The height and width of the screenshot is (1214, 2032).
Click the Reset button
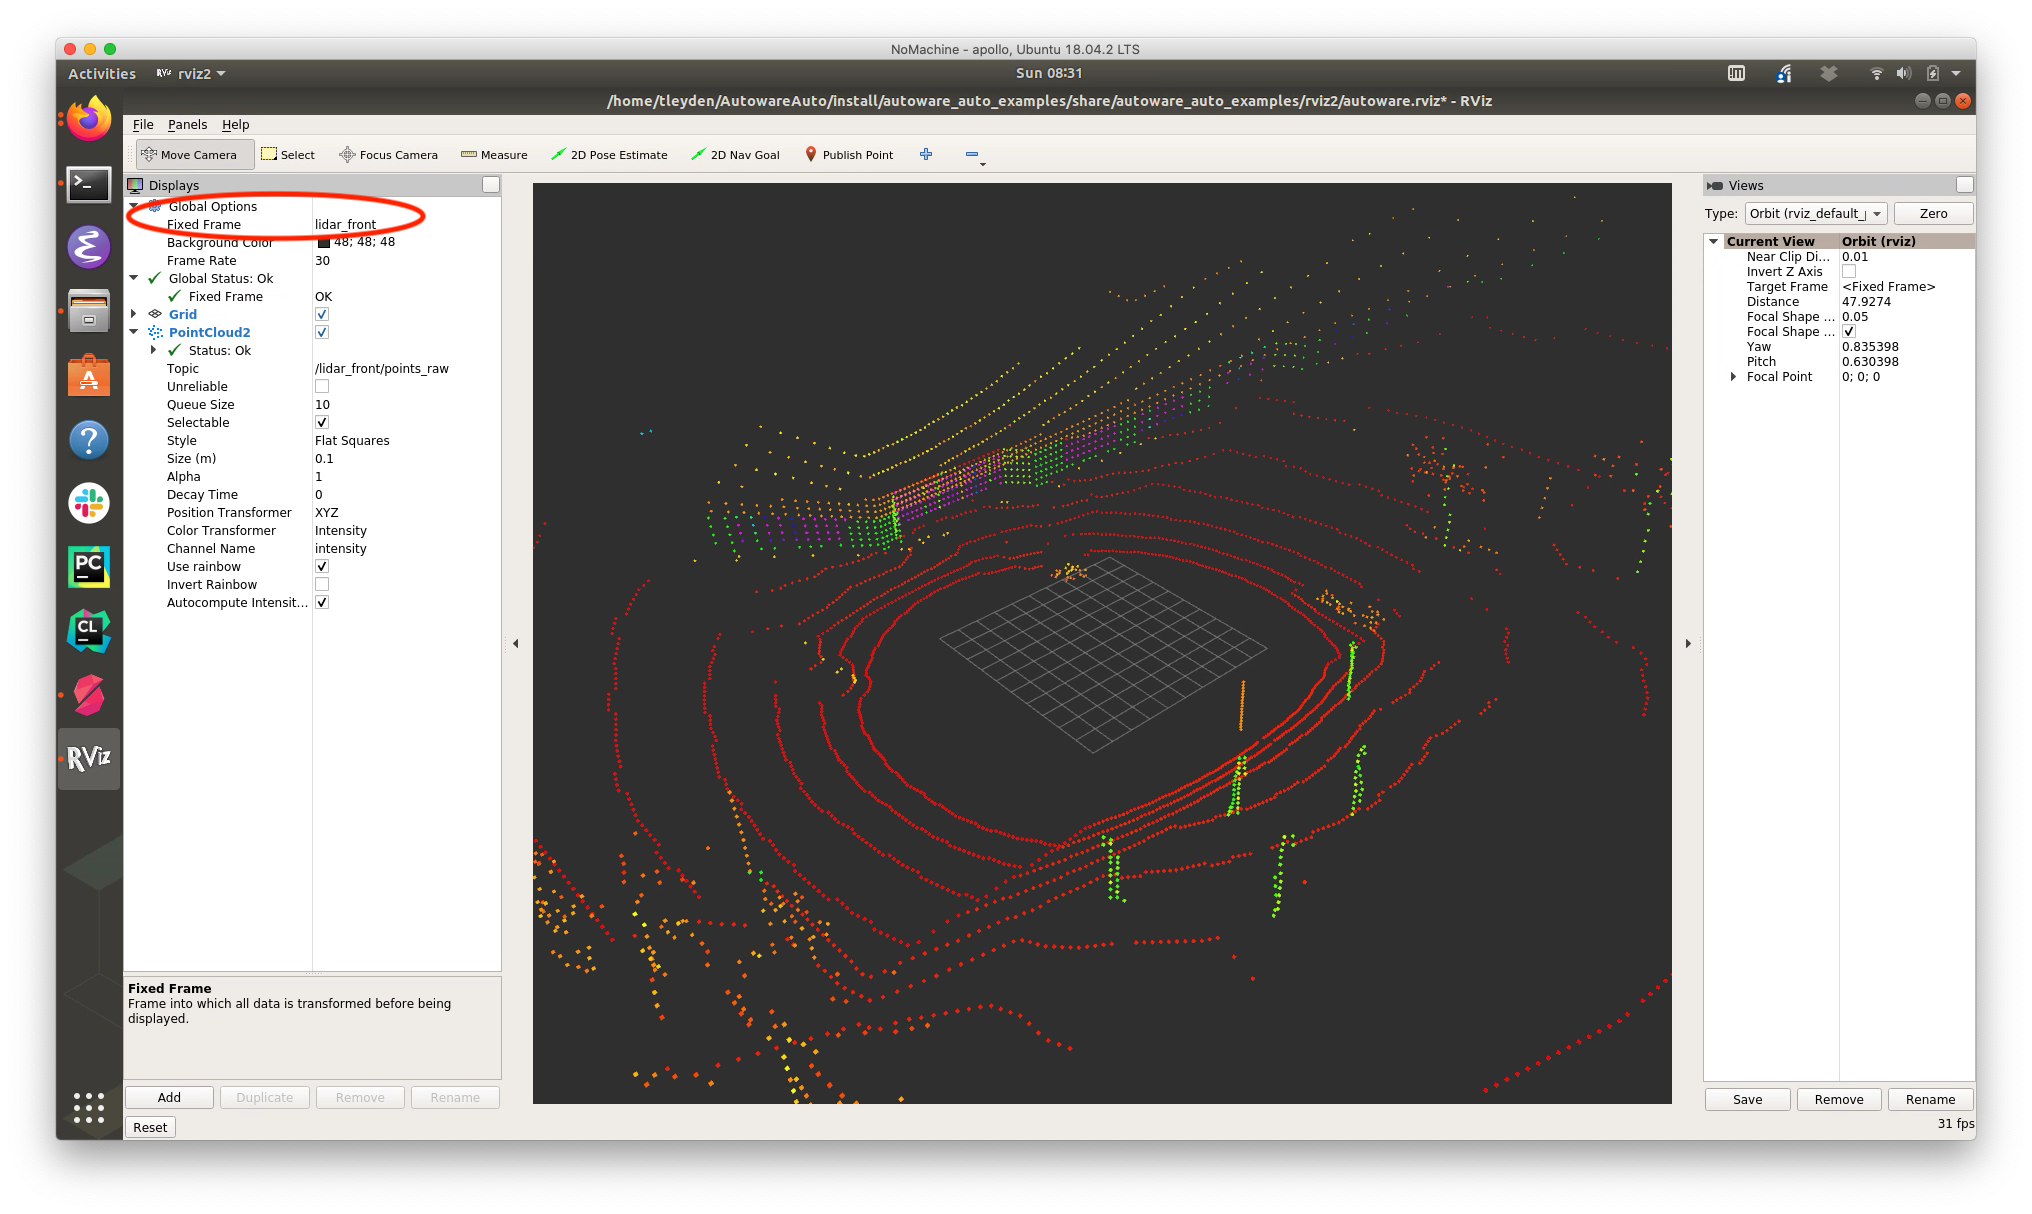(x=150, y=1127)
